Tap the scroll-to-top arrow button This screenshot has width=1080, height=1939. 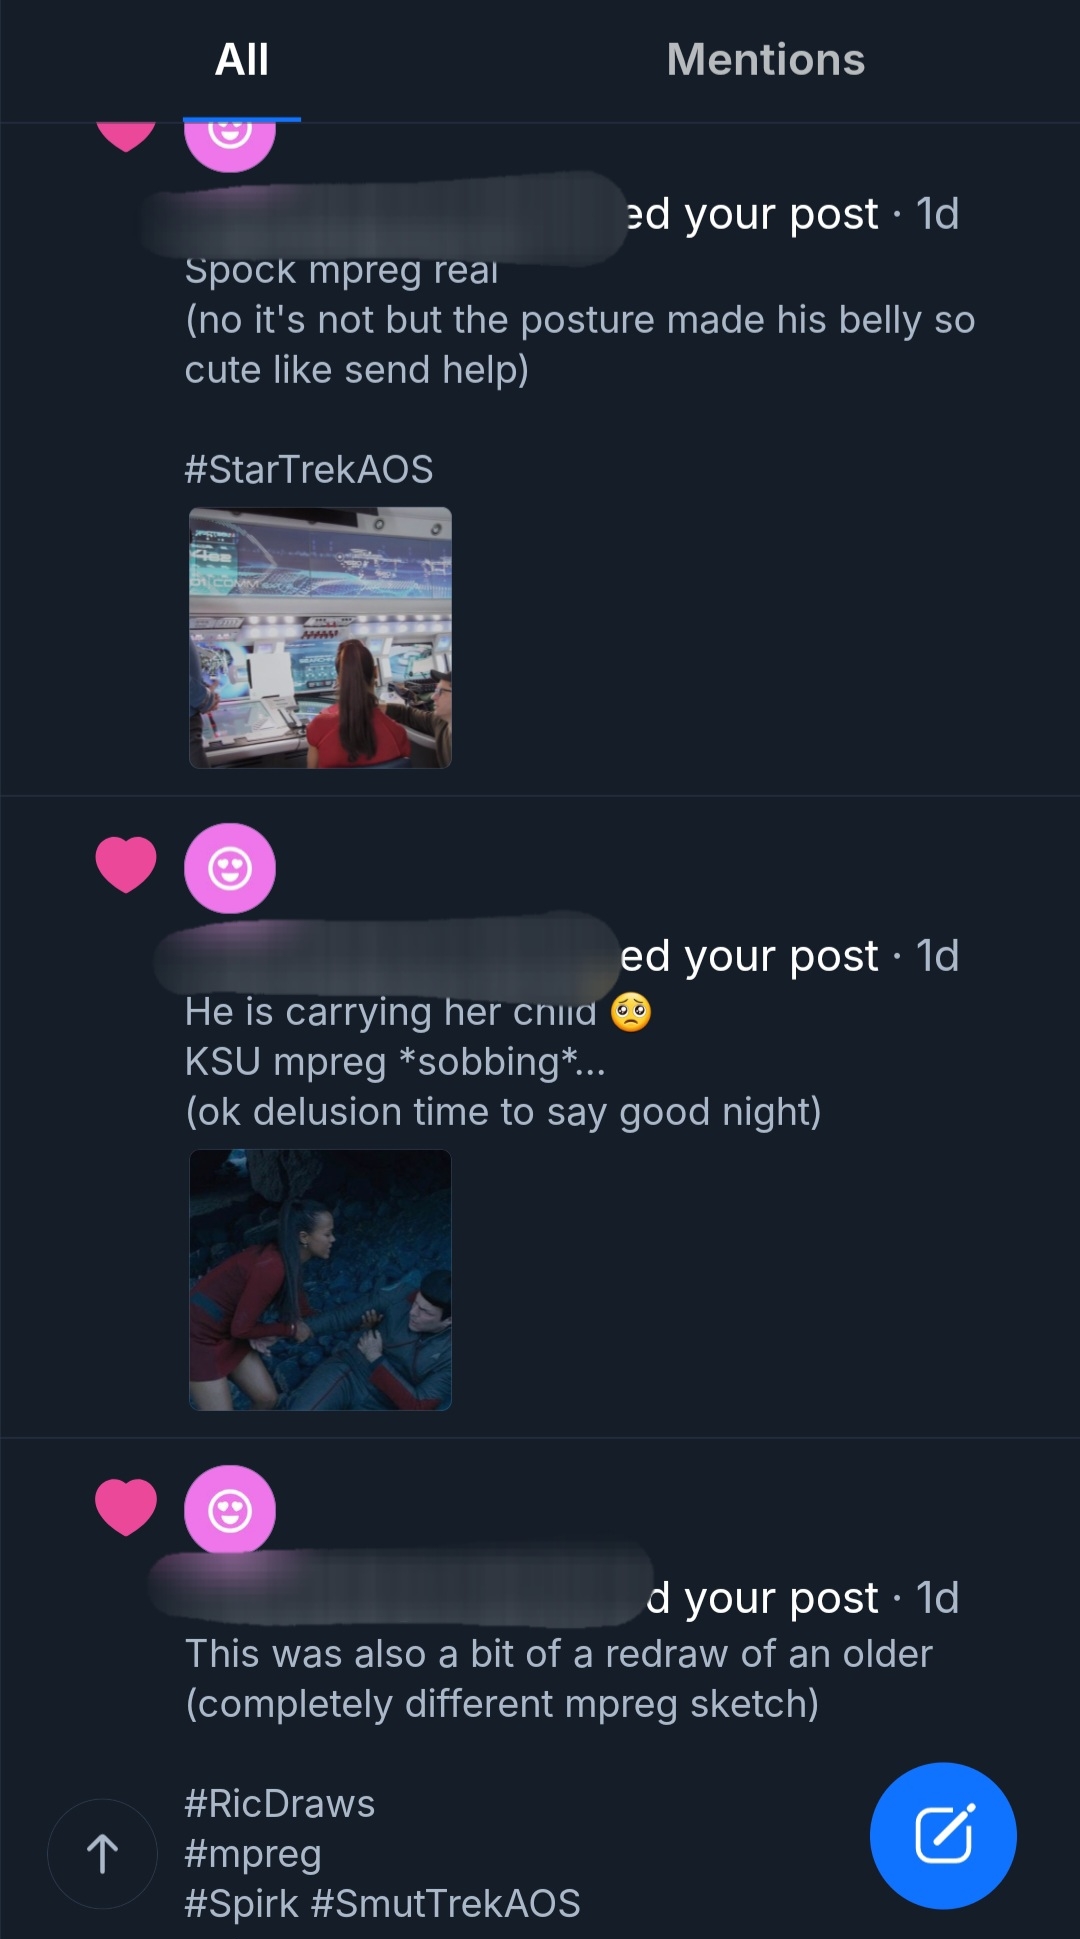(102, 1853)
